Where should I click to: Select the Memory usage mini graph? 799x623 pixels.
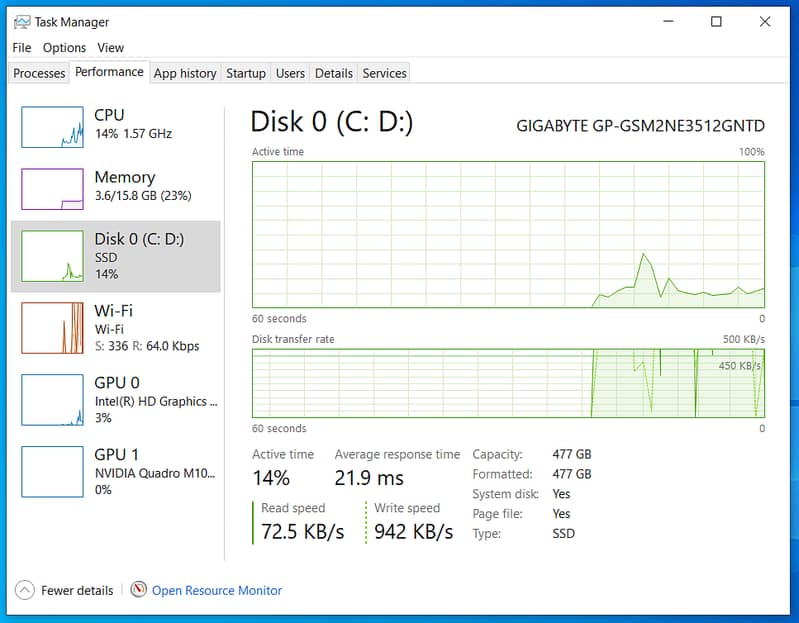(52, 189)
